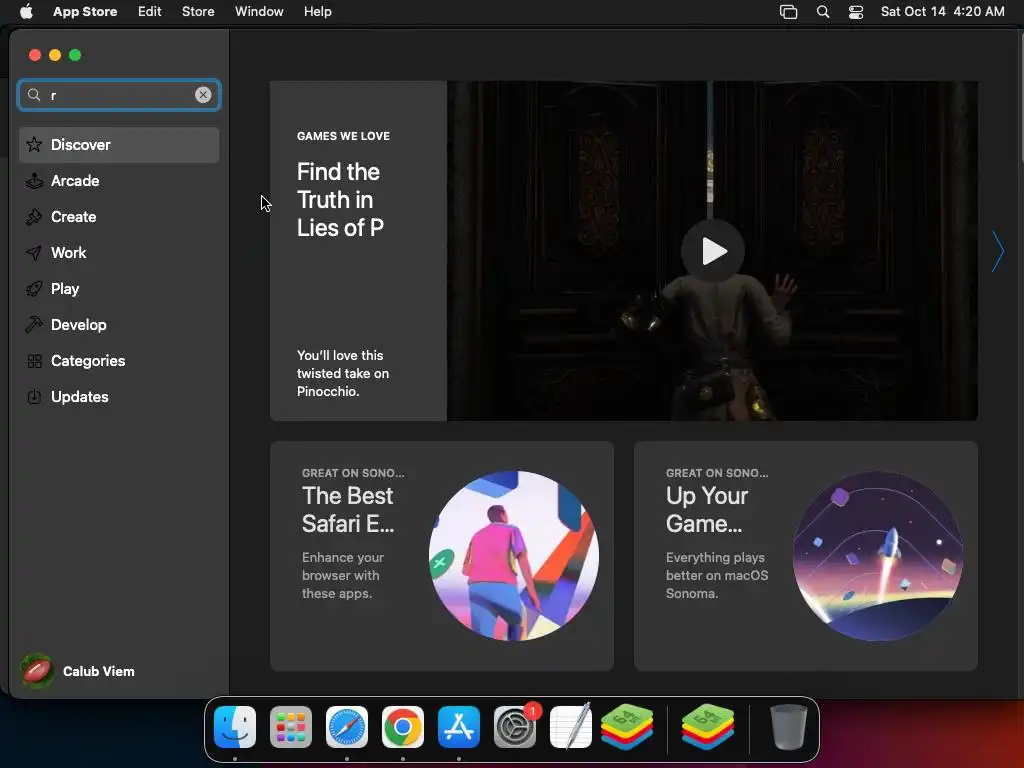The height and width of the screenshot is (768, 1024).
Task: Select the Categories sidebar label
Action: pos(88,360)
